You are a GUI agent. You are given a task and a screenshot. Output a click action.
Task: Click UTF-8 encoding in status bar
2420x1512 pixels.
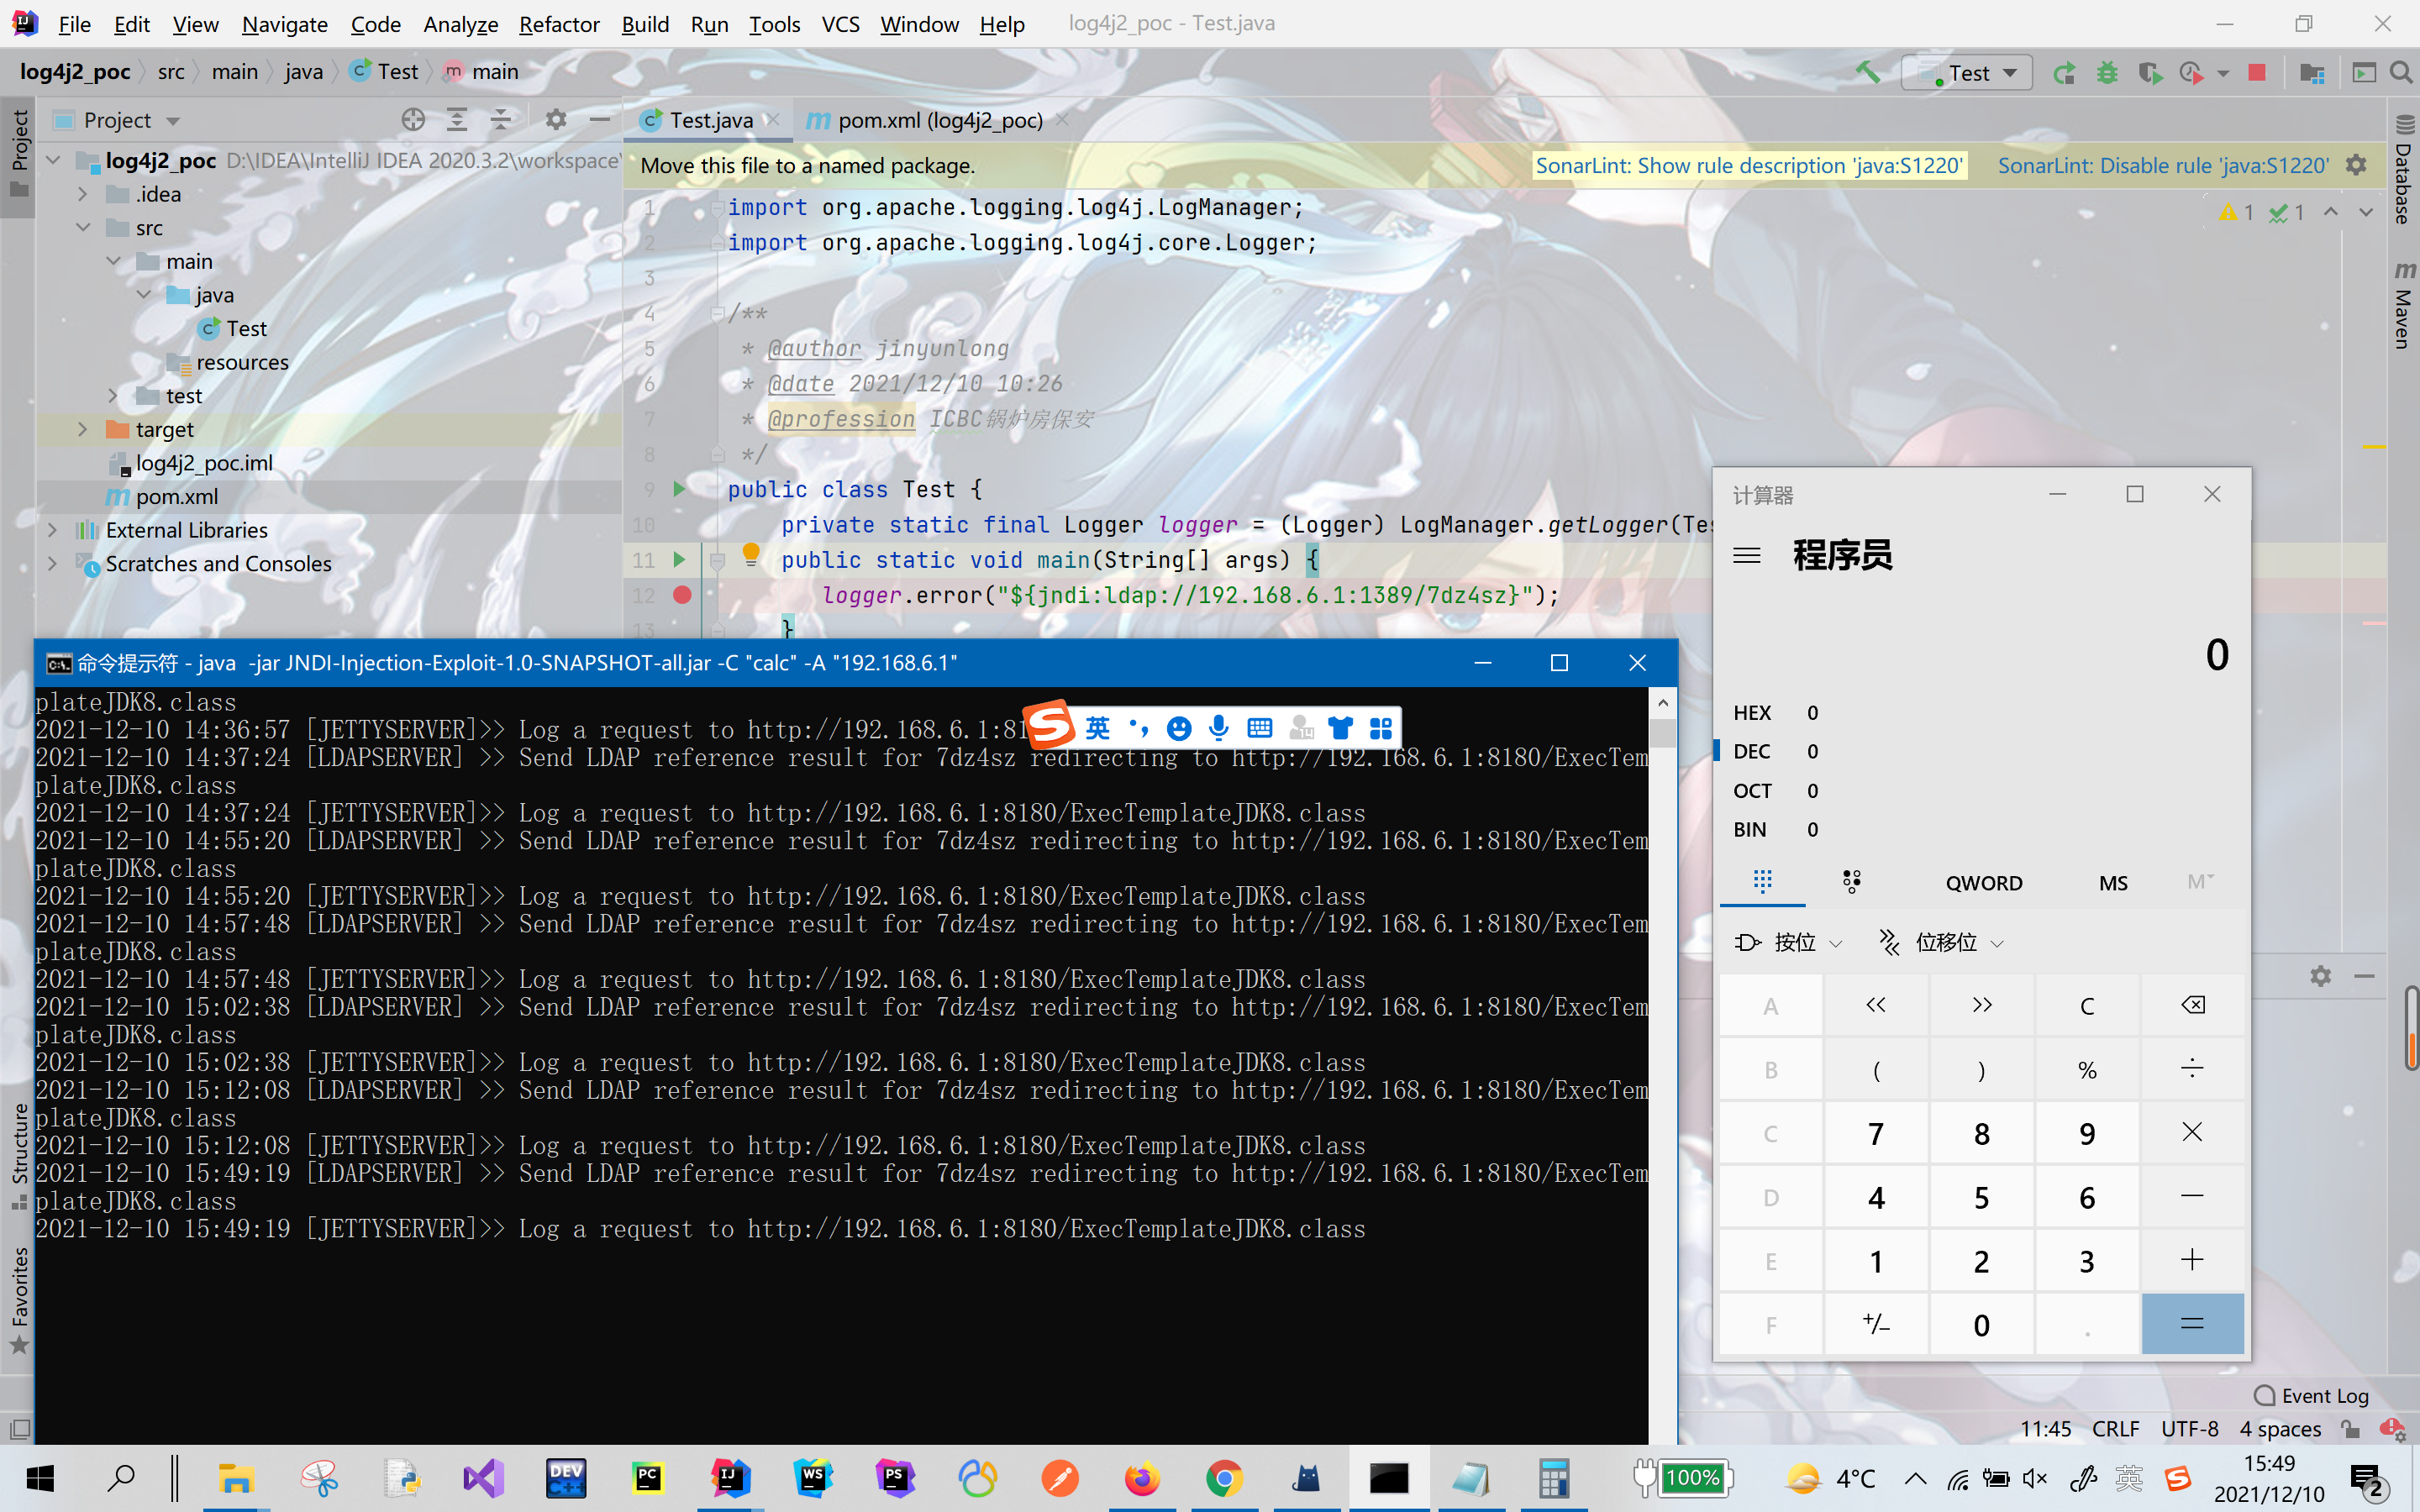(x=2189, y=1429)
